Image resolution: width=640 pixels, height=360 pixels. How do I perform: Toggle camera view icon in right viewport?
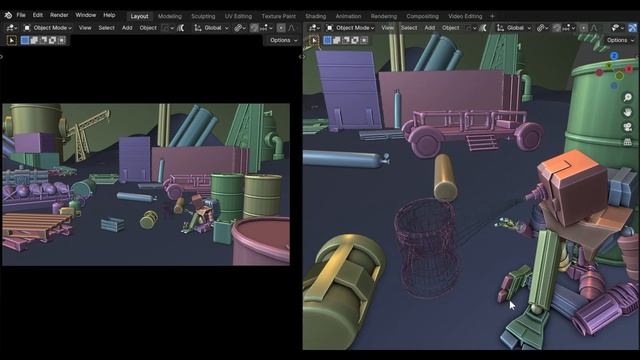pos(628,127)
